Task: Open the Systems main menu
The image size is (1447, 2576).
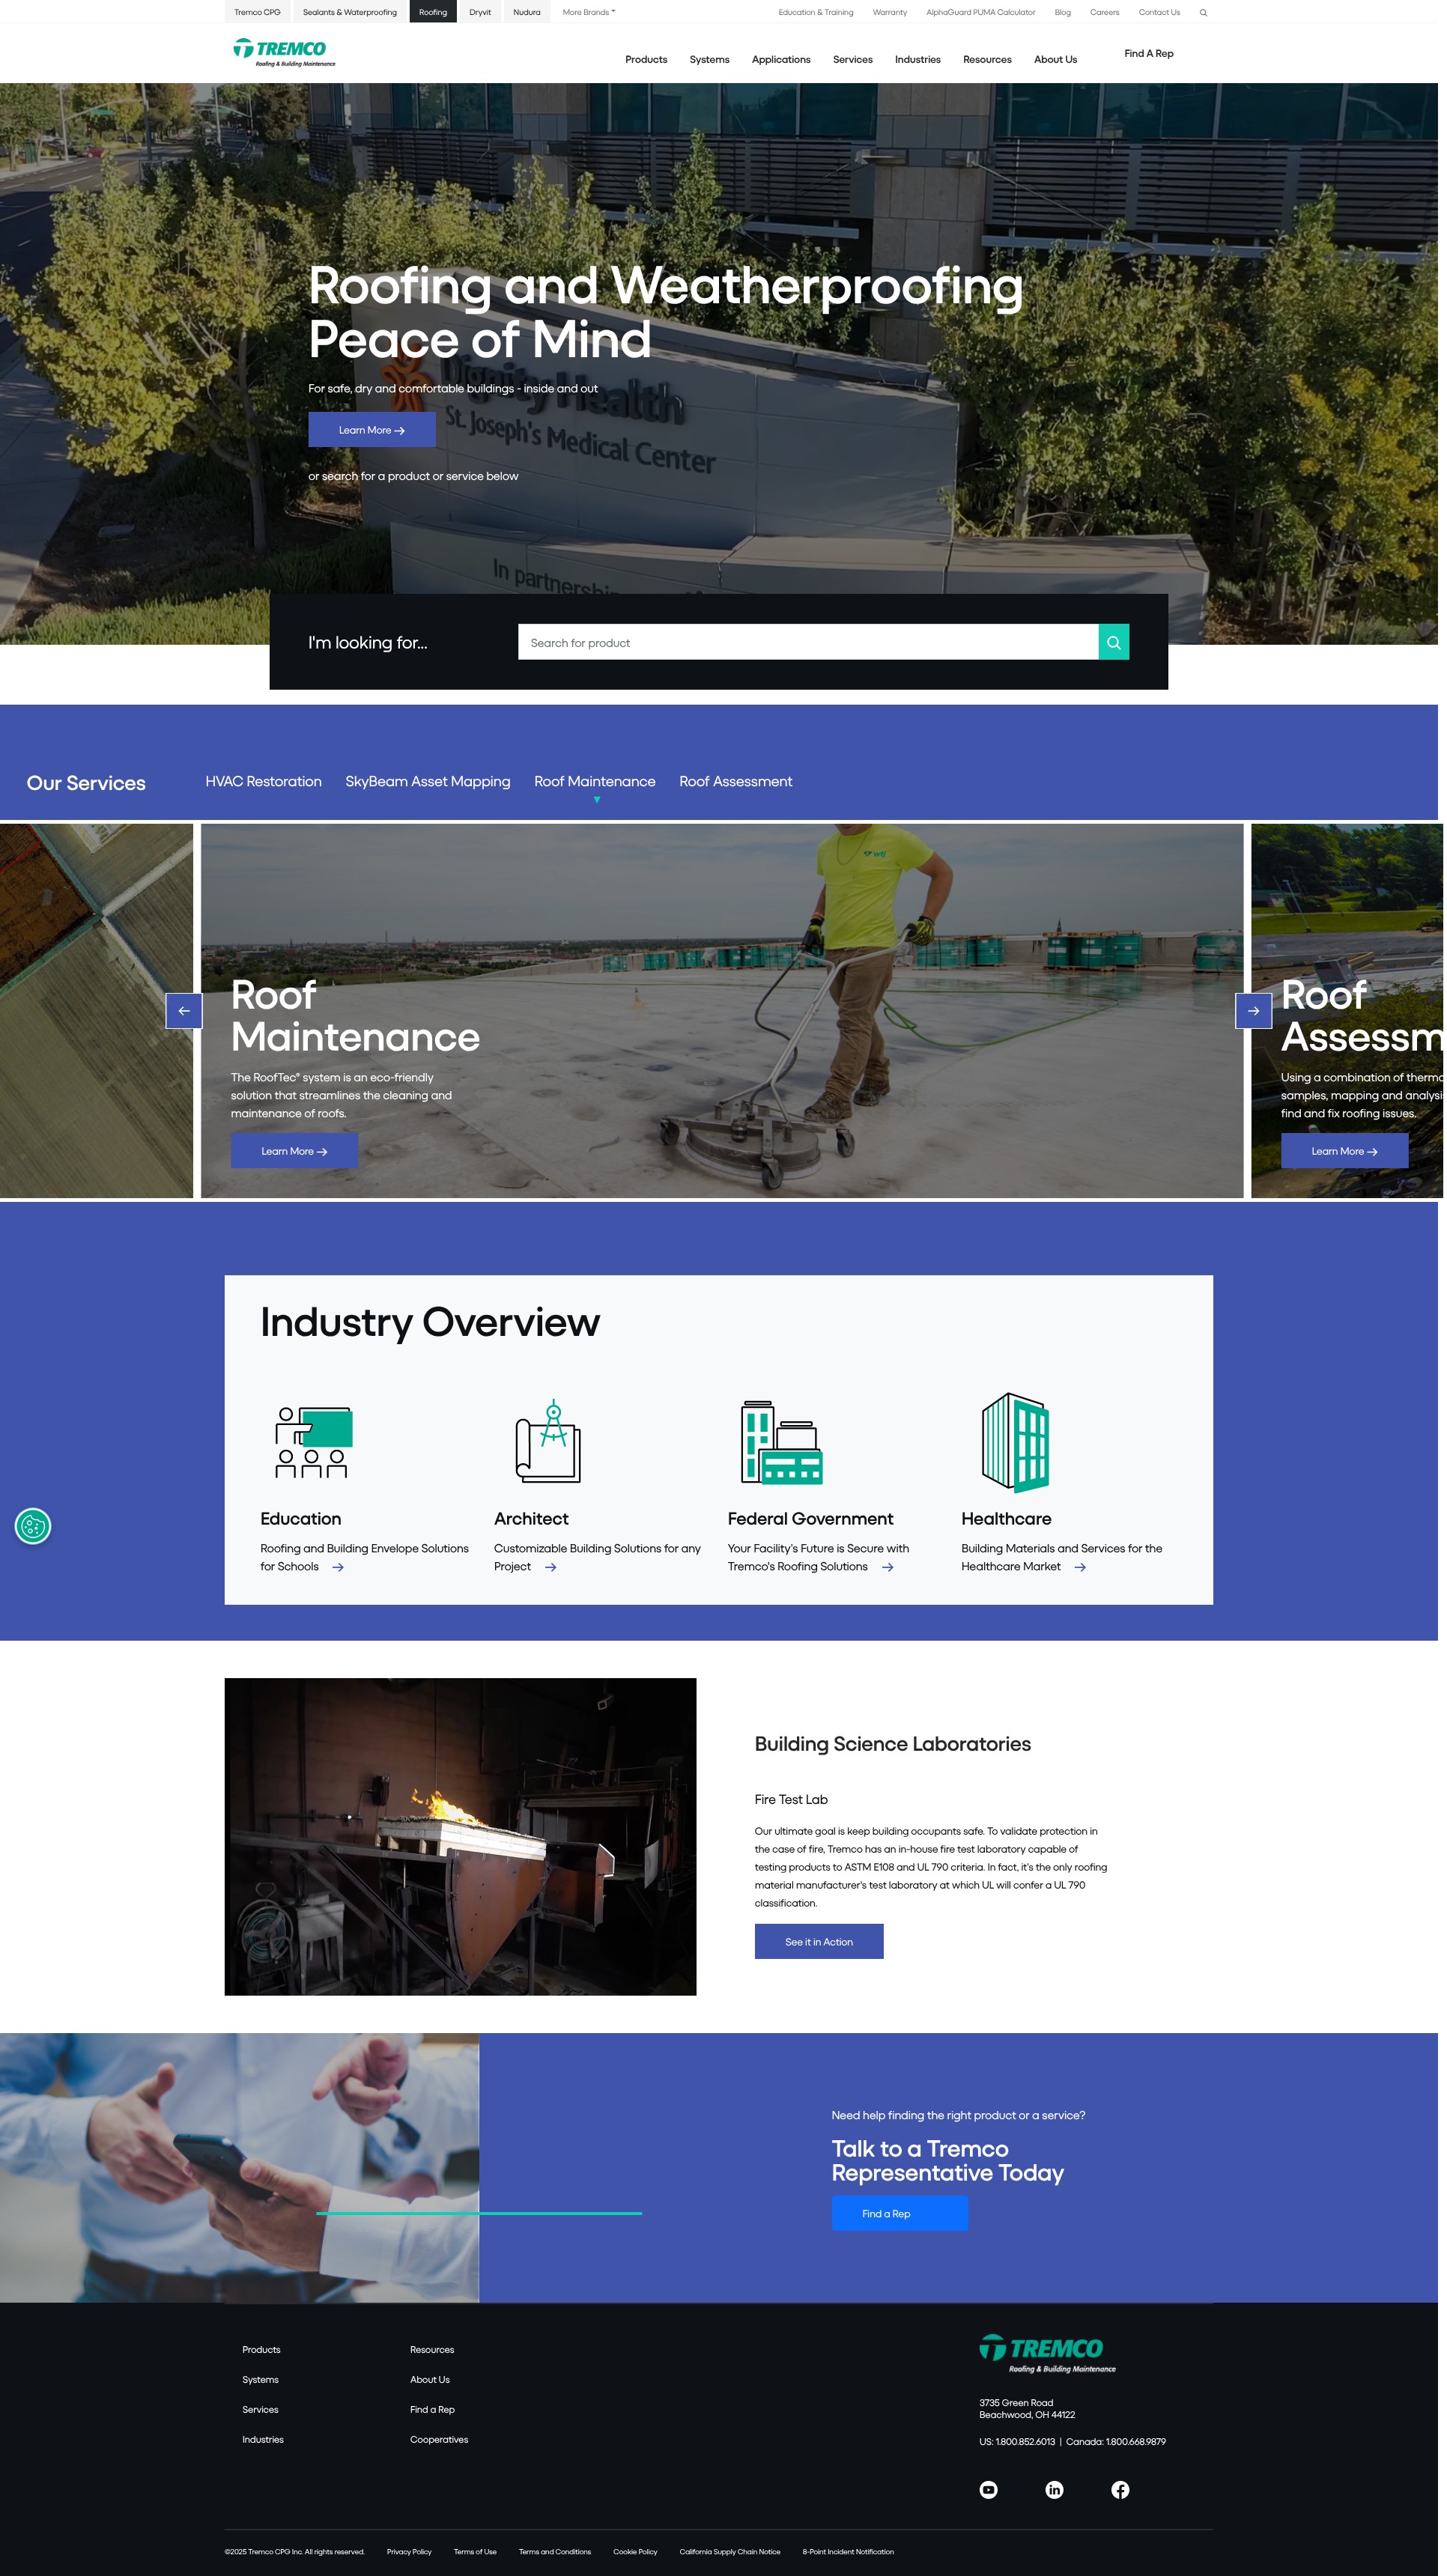Action: [x=709, y=60]
